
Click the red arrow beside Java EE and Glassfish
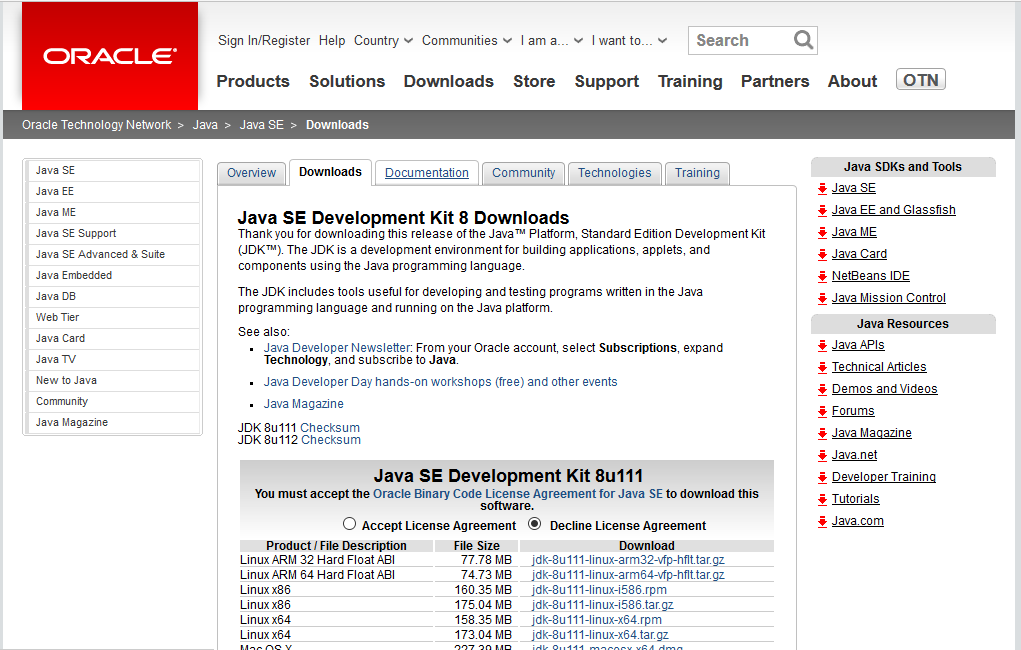tap(822, 211)
